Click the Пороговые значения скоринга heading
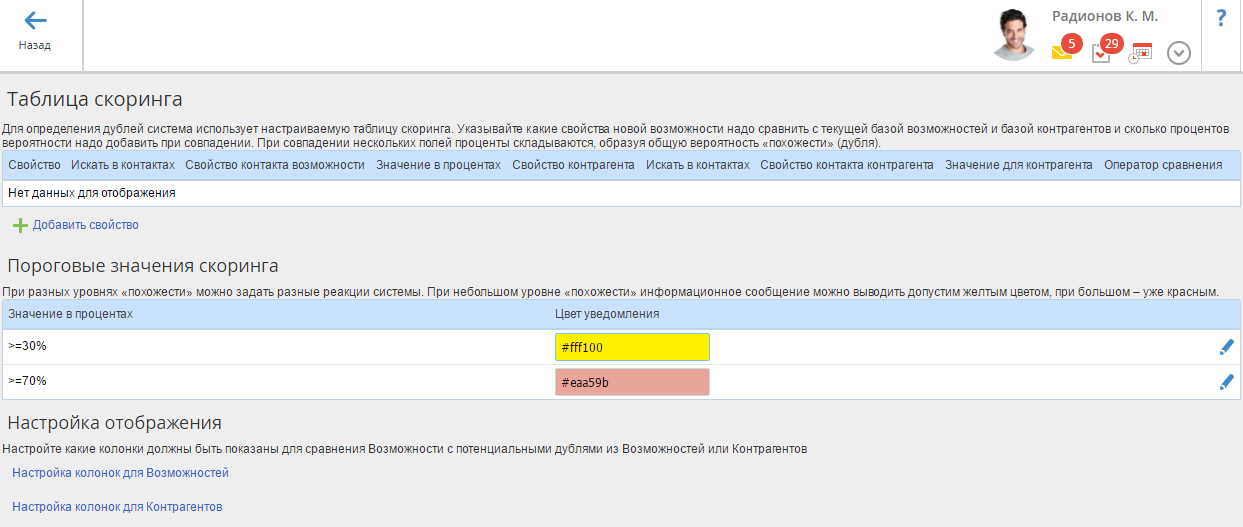Screen dimensions: 1243x527 (142, 265)
